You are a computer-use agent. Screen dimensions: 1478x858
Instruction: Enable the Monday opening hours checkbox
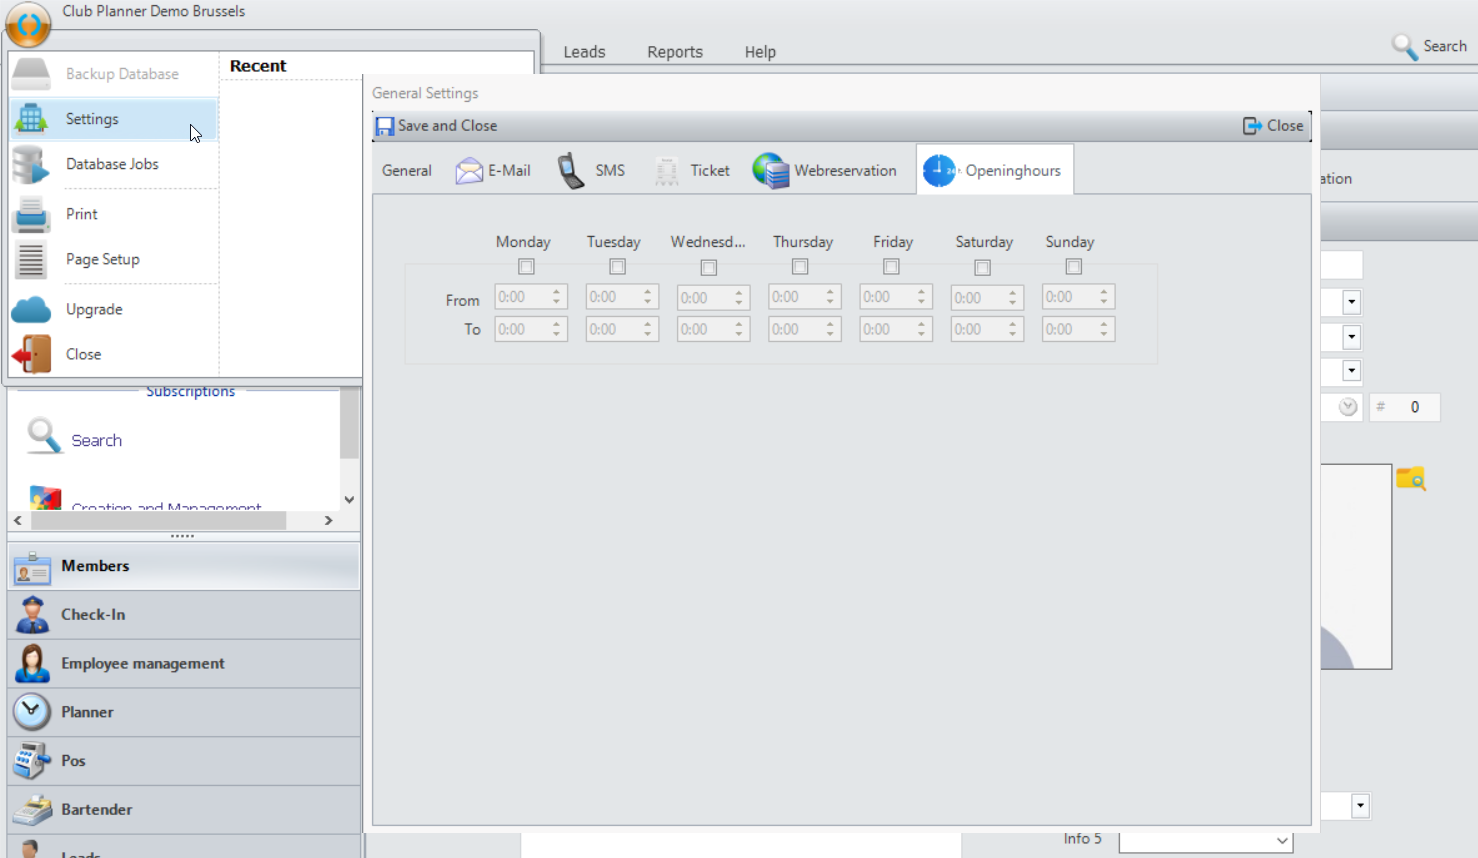coord(526,267)
